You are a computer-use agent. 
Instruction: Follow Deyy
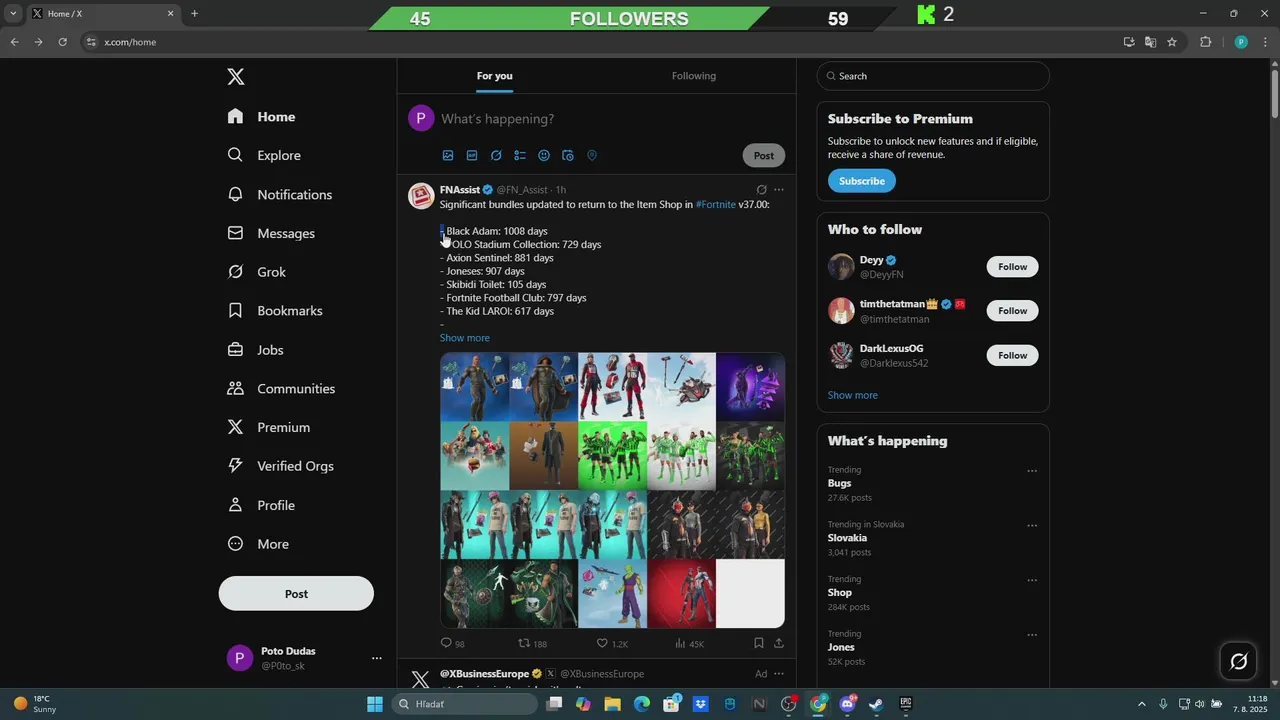[1012, 267]
